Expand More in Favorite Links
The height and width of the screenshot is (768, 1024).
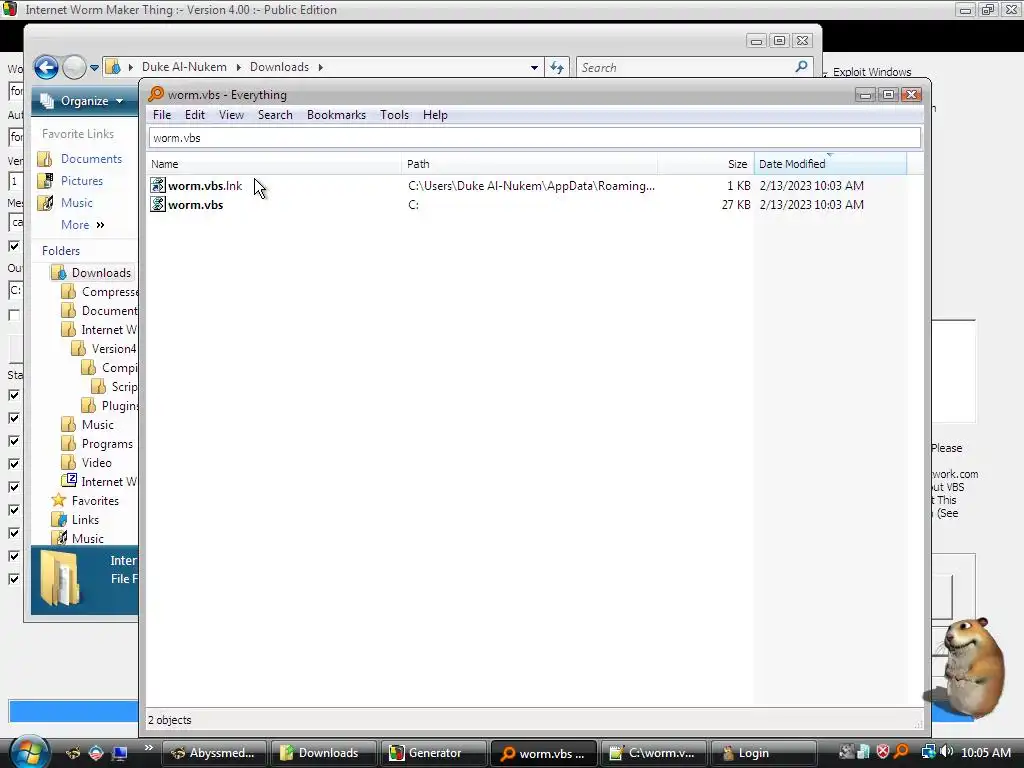coord(82,225)
